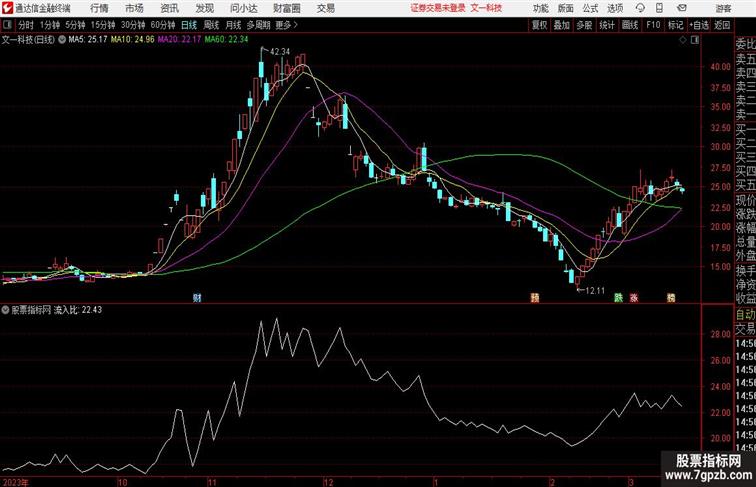Expand the 更多 more periods chevron
This screenshot has height=487, width=756.
(286, 25)
